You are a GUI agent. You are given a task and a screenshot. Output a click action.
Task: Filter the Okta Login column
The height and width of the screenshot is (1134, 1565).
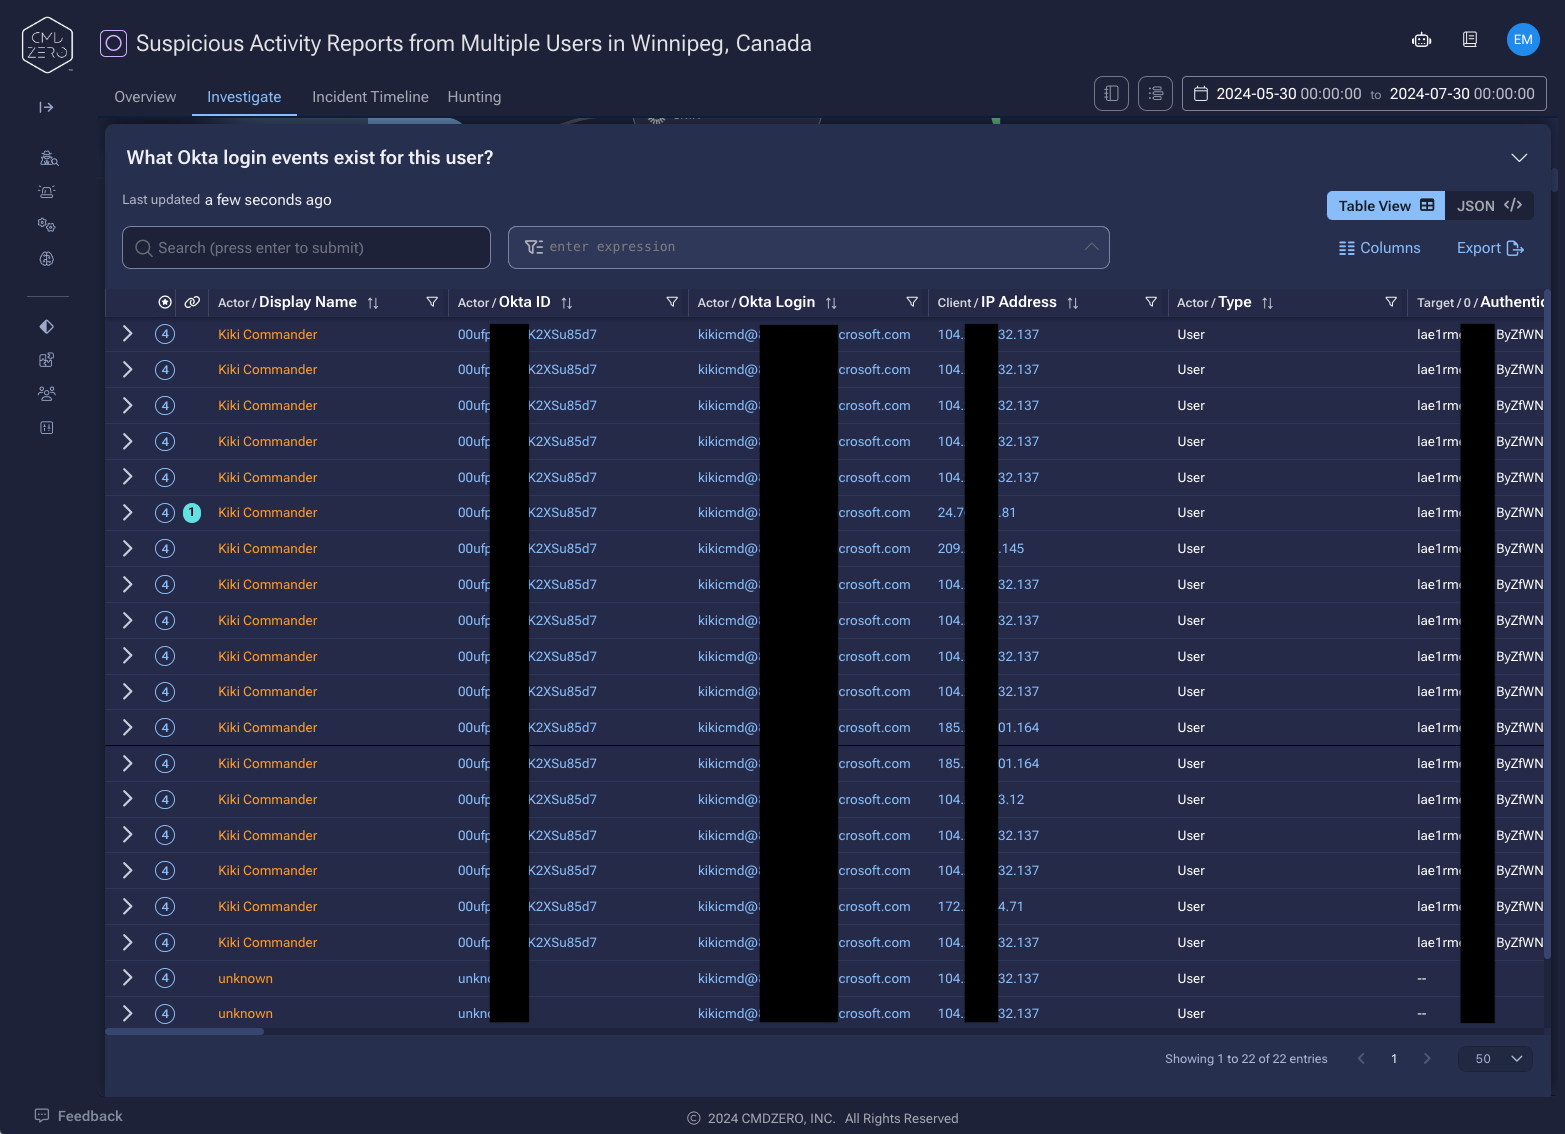pyautogui.click(x=912, y=302)
